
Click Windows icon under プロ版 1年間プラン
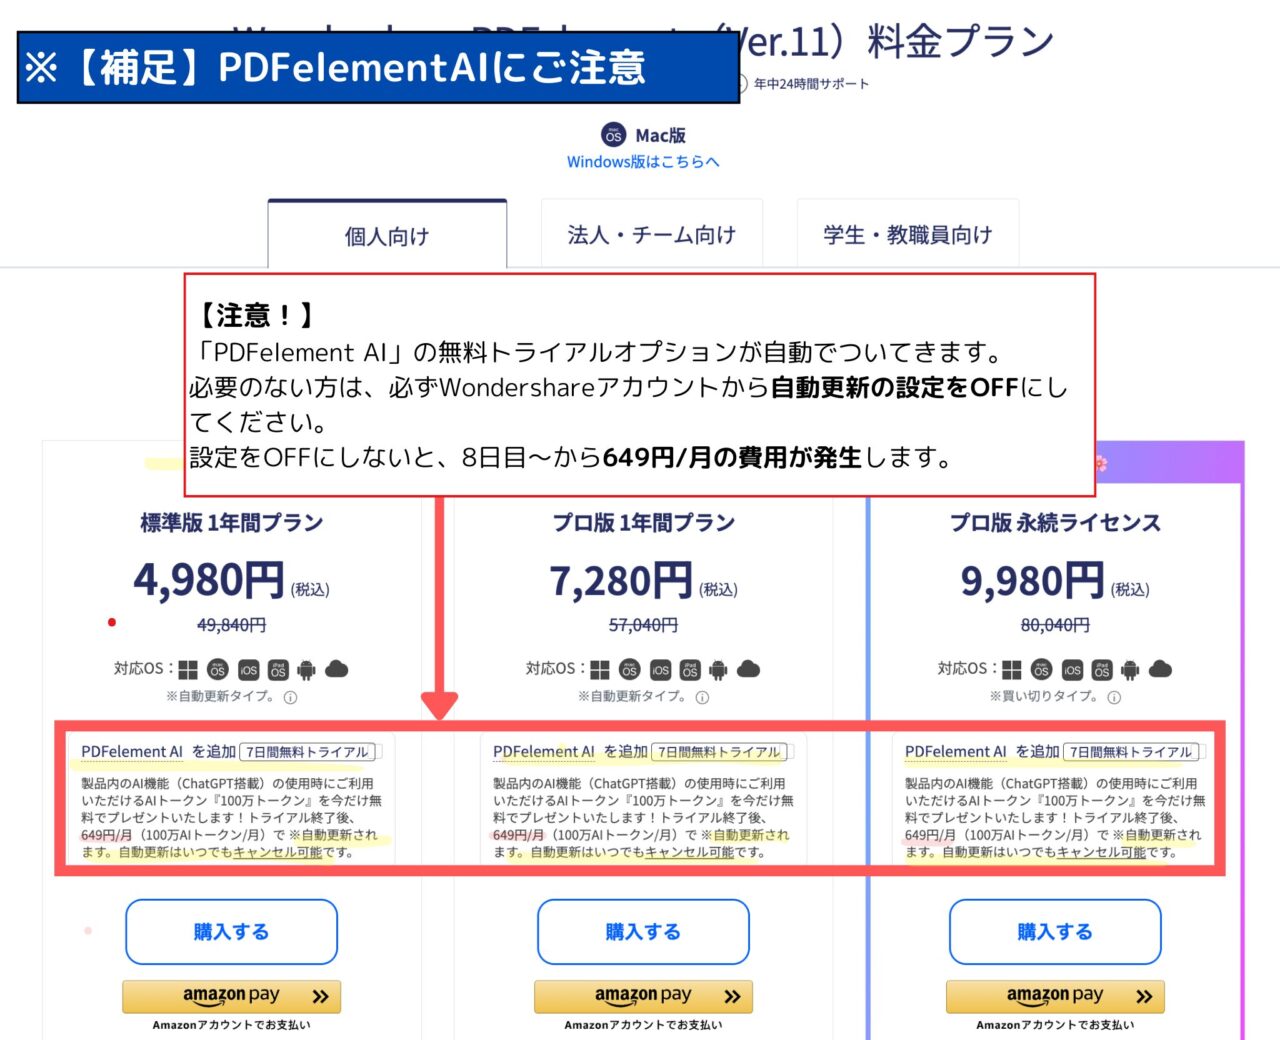tap(600, 670)
